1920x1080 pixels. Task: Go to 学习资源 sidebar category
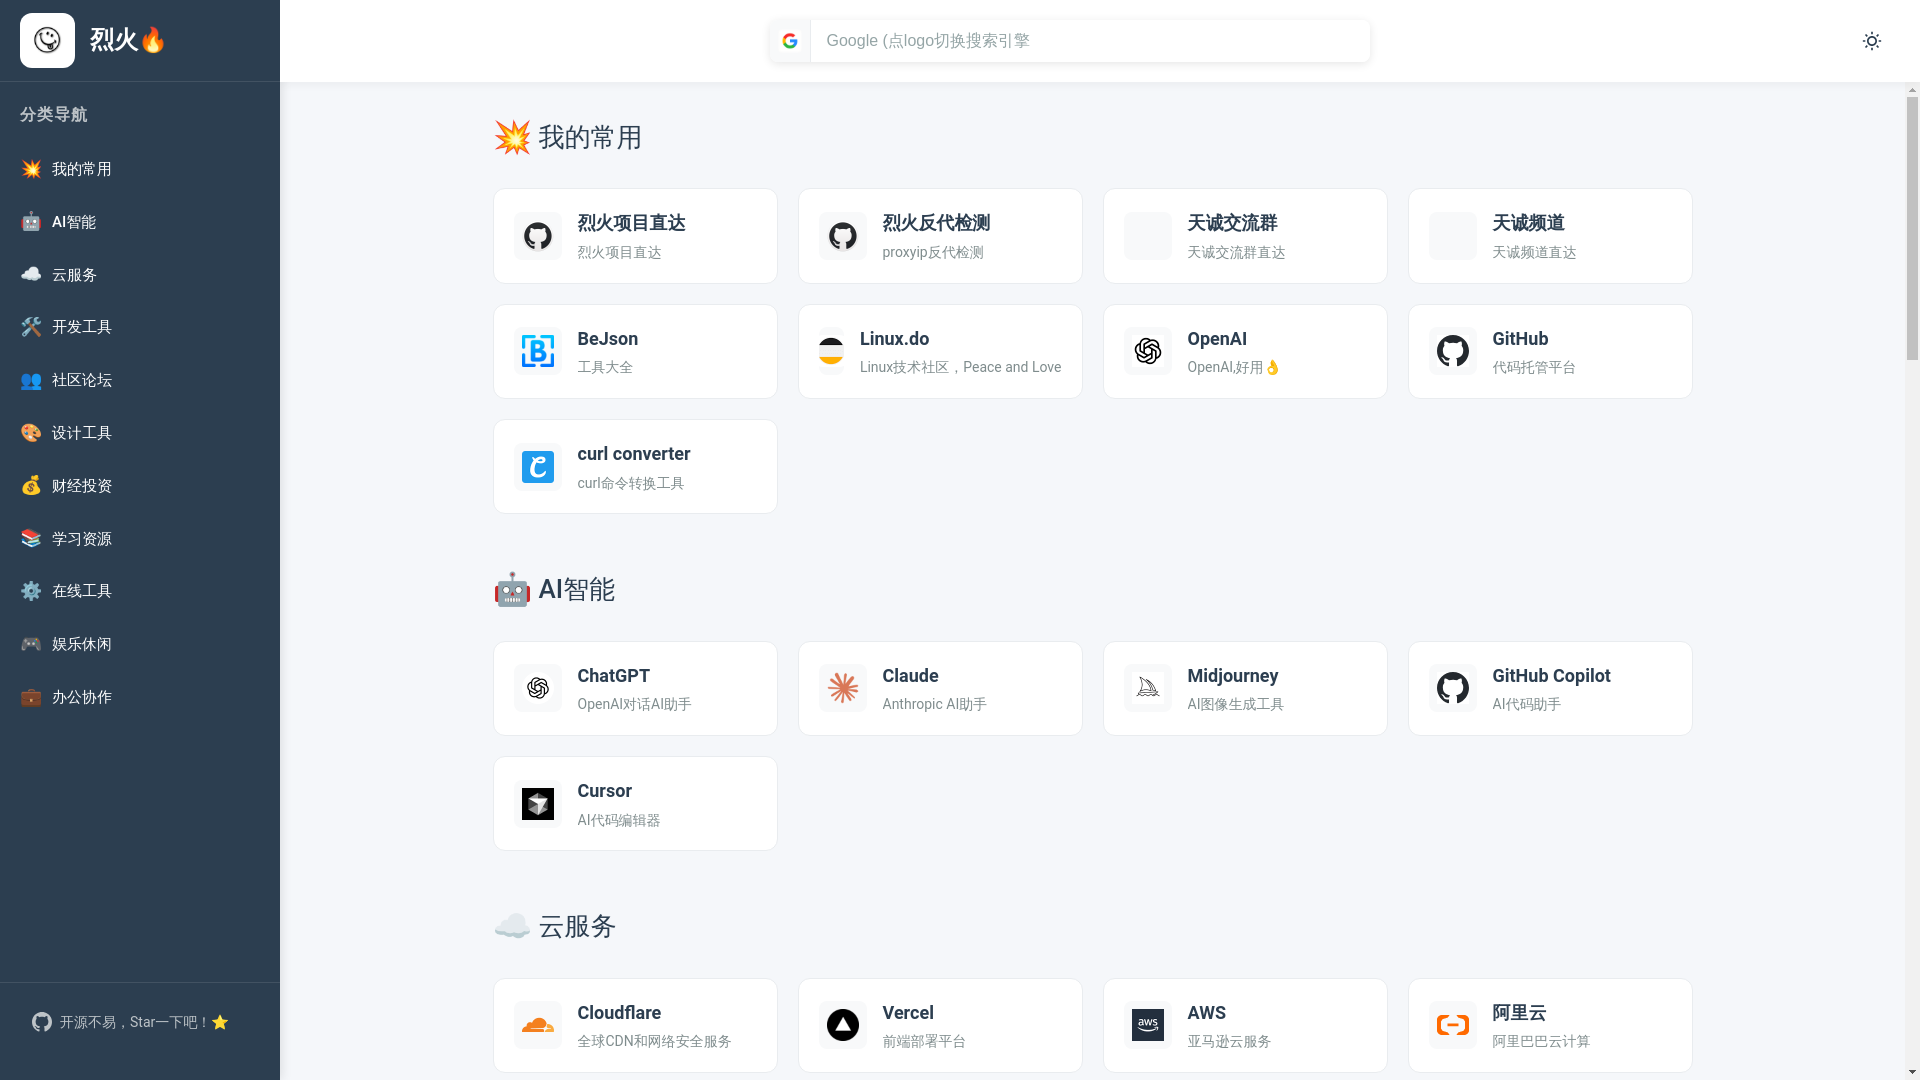tap(140, 539)
